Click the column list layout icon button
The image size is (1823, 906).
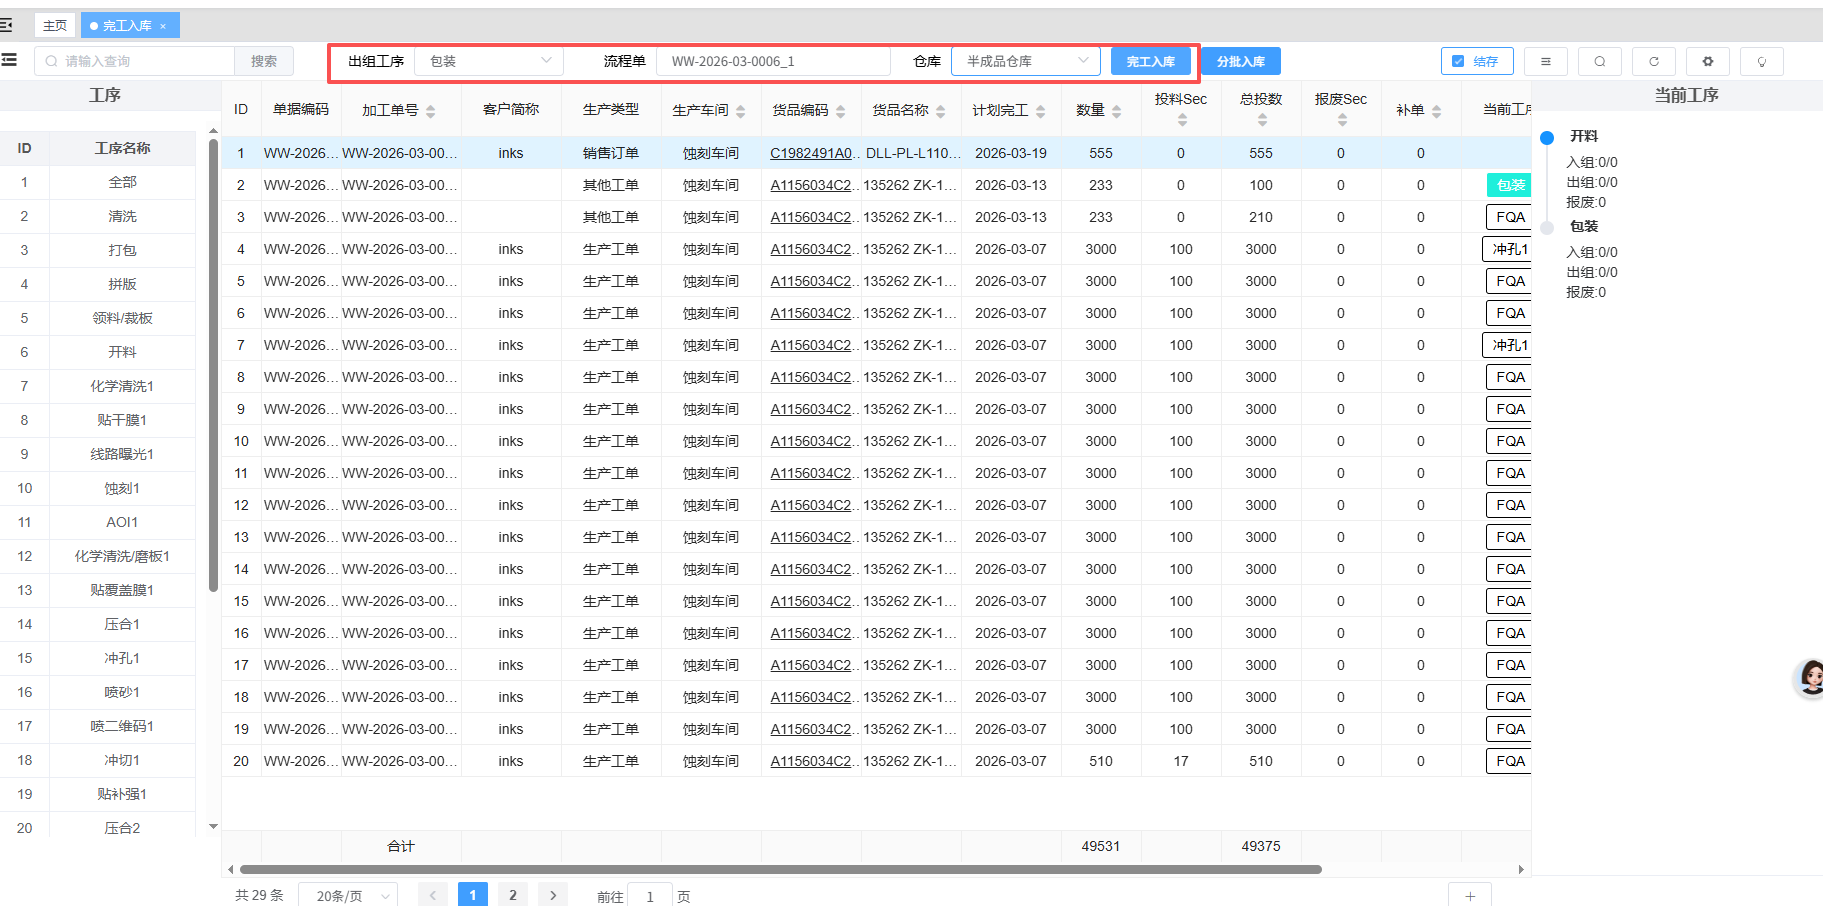(x=1545, y=61)
